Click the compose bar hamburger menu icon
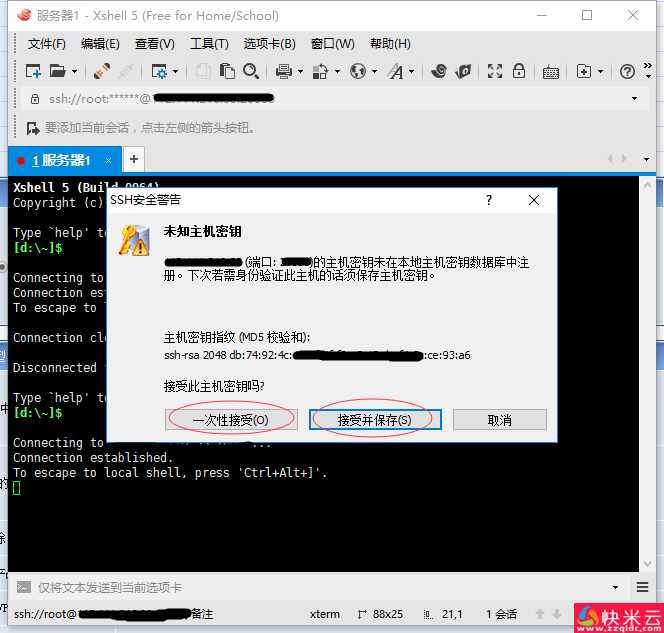Screen dimensions: 664x633 click(642, 587)
